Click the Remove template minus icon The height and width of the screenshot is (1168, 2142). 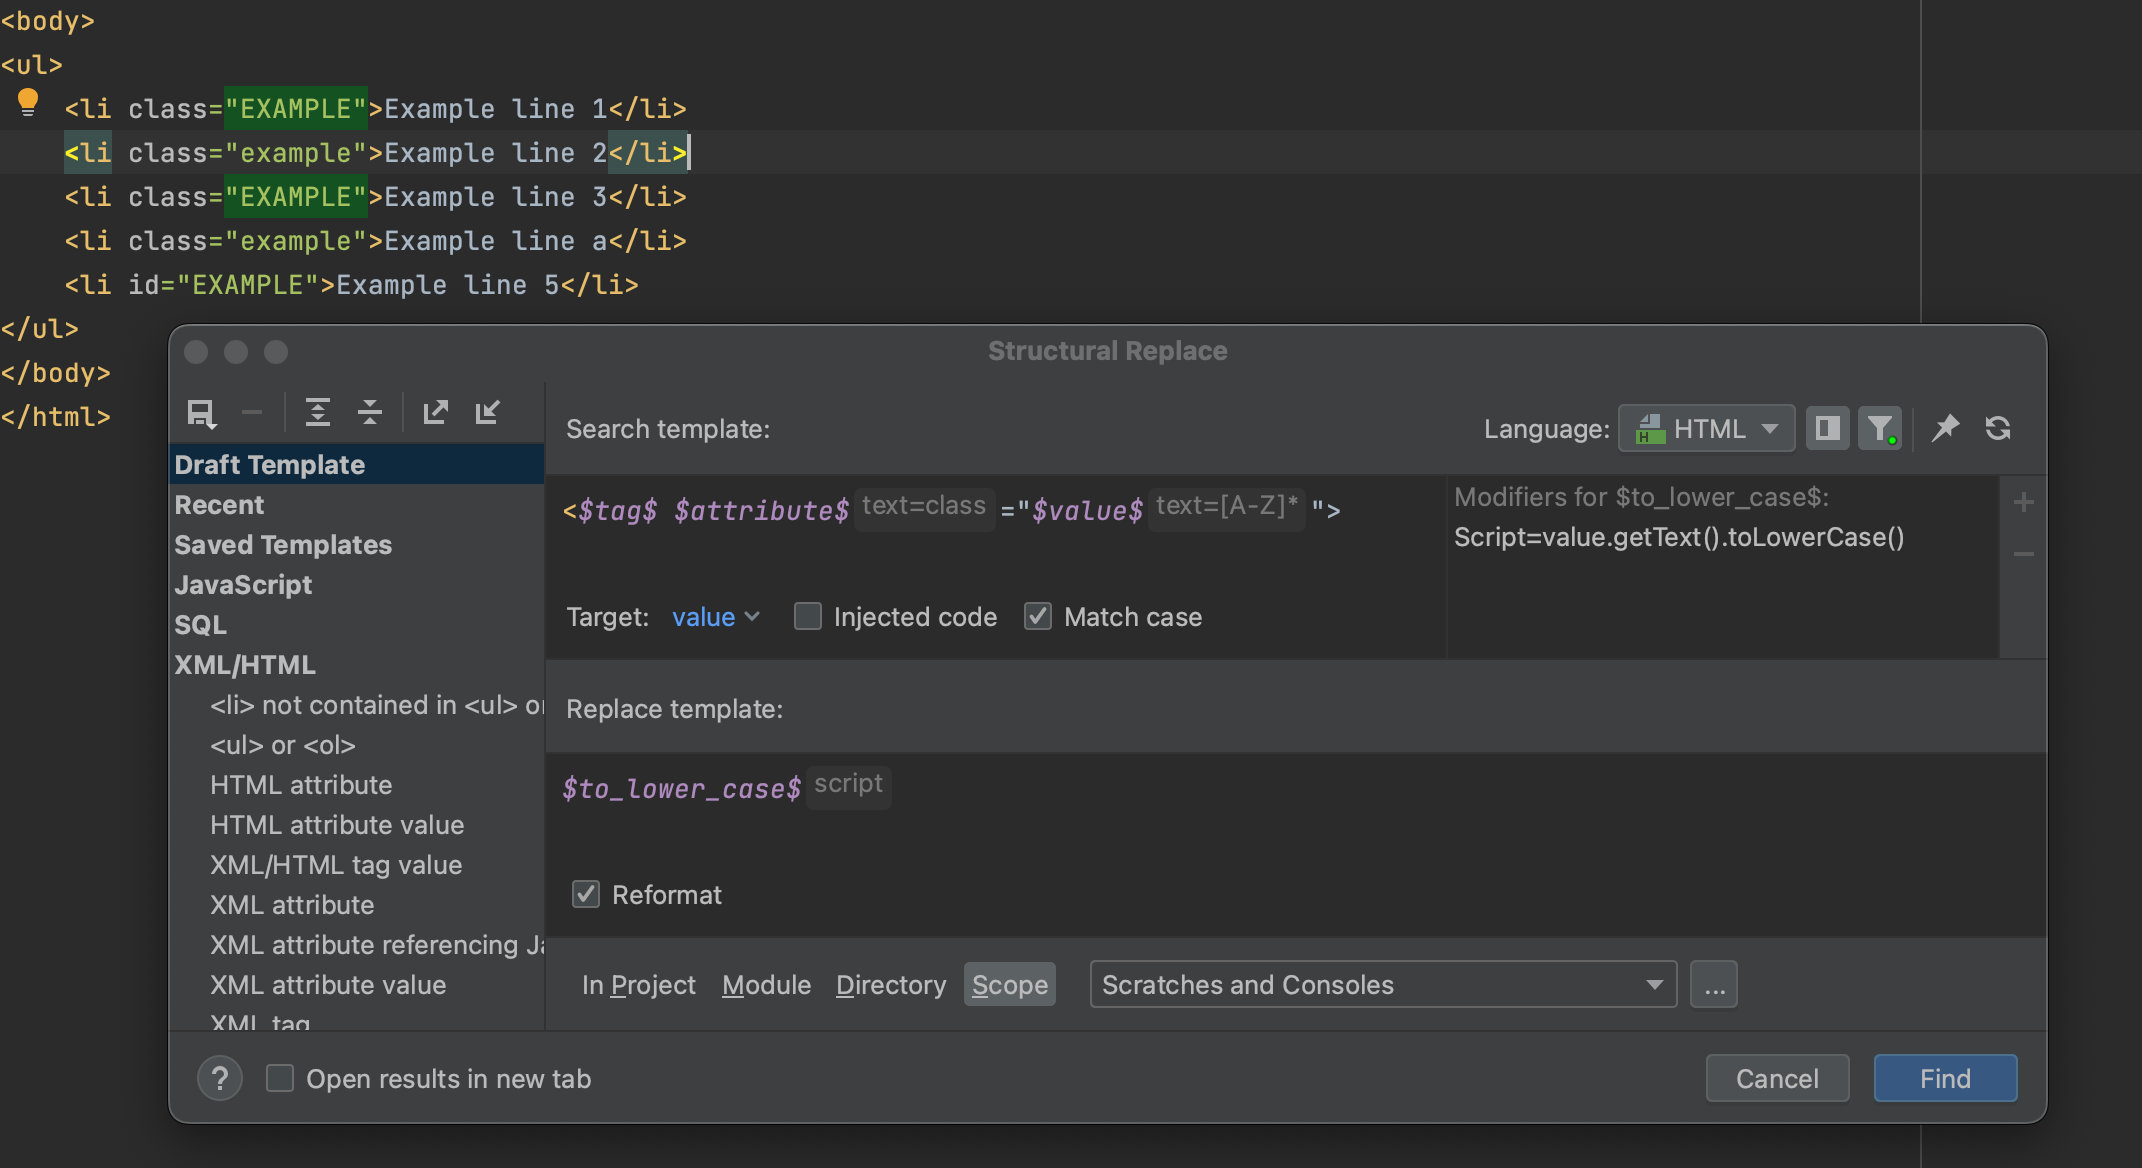[252, 412]
